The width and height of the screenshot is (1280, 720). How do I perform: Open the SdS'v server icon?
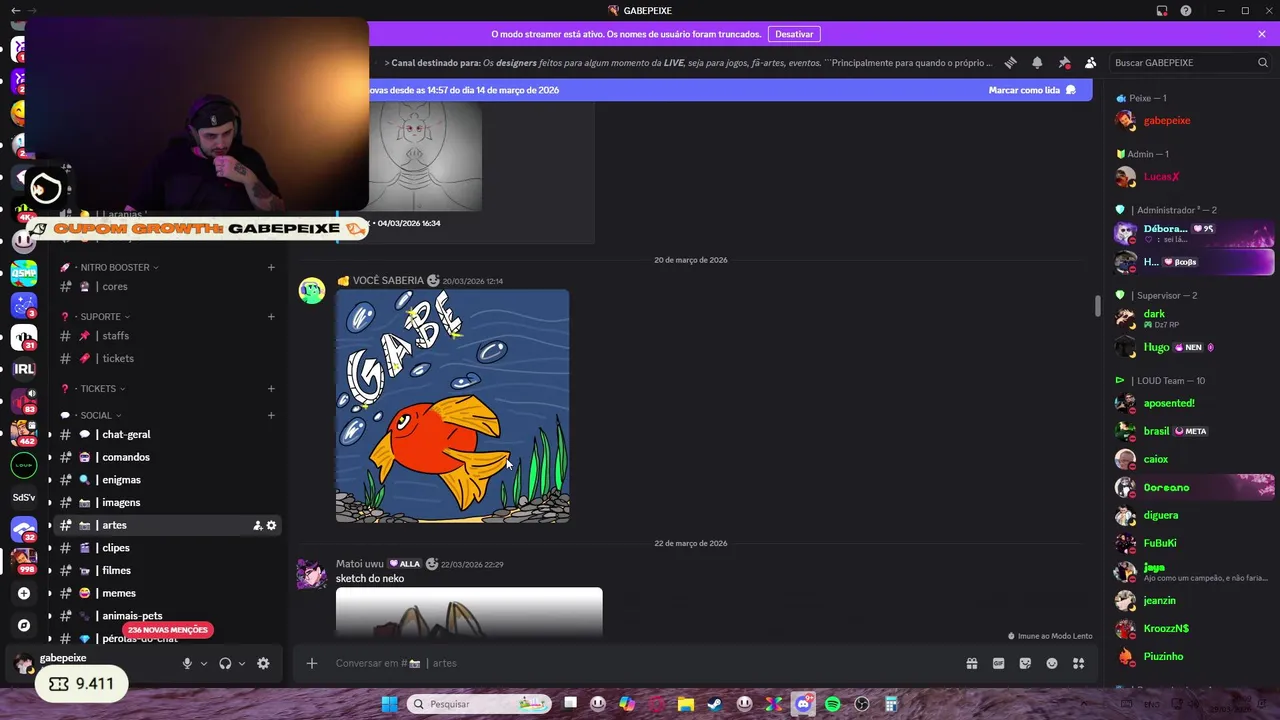point(24,497)
